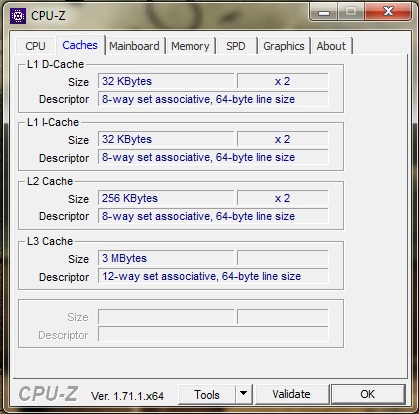The width and height of the screenshot is (419, 414).
Task: Go to the SPD tab
Action: point(236,46)
